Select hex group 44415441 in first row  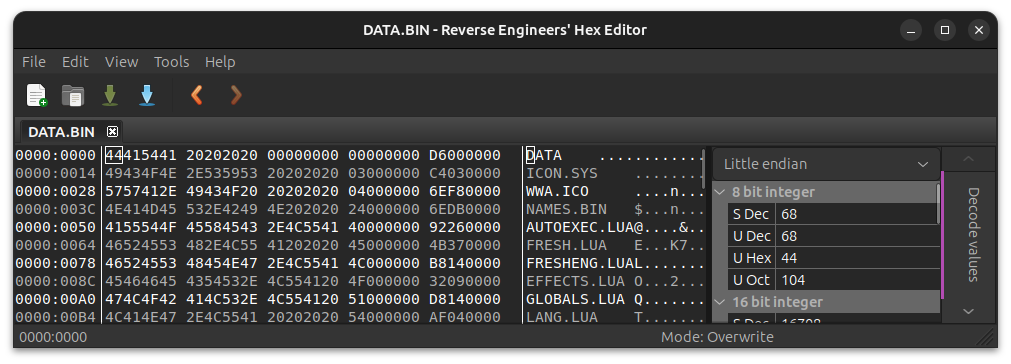pyautogui.click(x=141, y=155)
